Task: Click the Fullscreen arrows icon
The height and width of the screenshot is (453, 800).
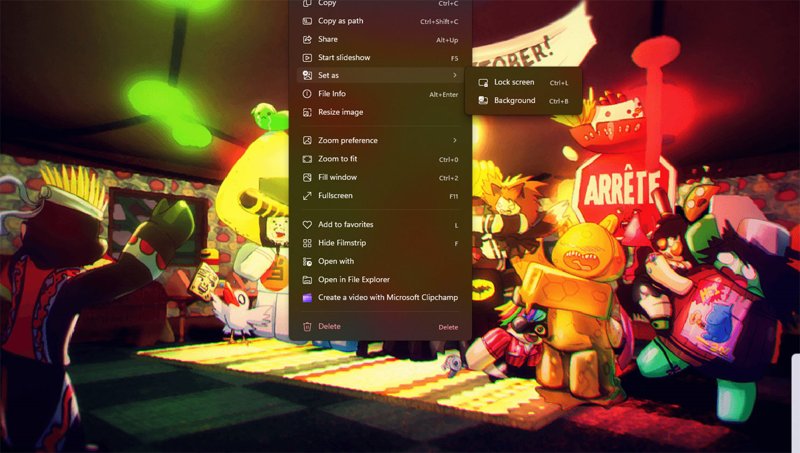Action: coord(307,196)
